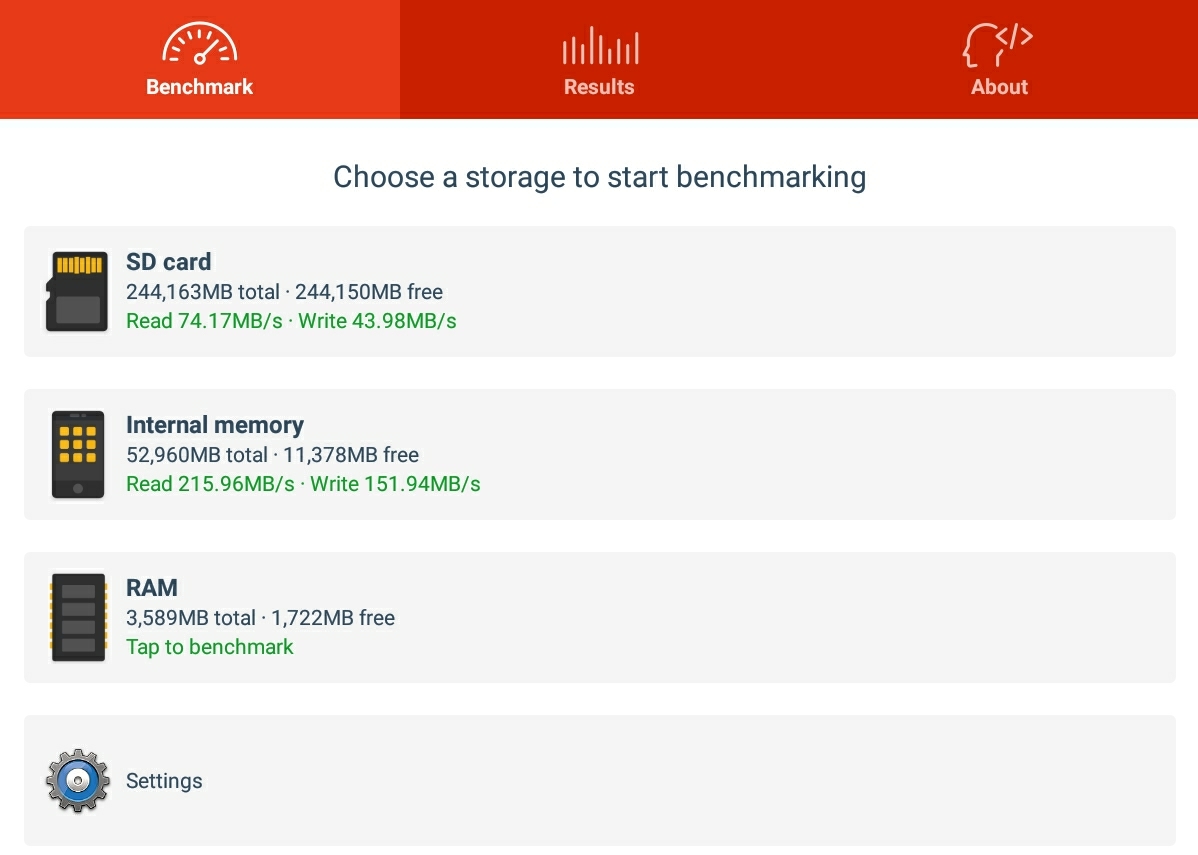Choose the RAM title
Screen dimensions: 1198x855
pos(152,588)
